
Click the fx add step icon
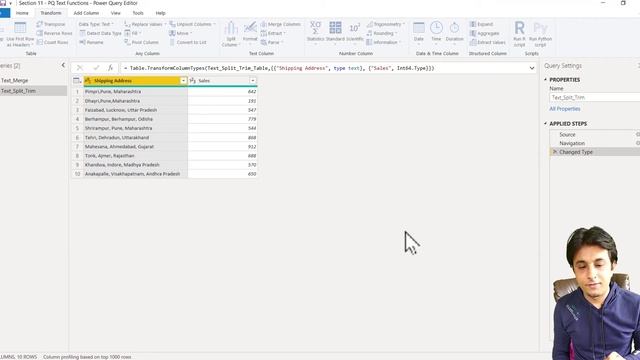point(110,68)
